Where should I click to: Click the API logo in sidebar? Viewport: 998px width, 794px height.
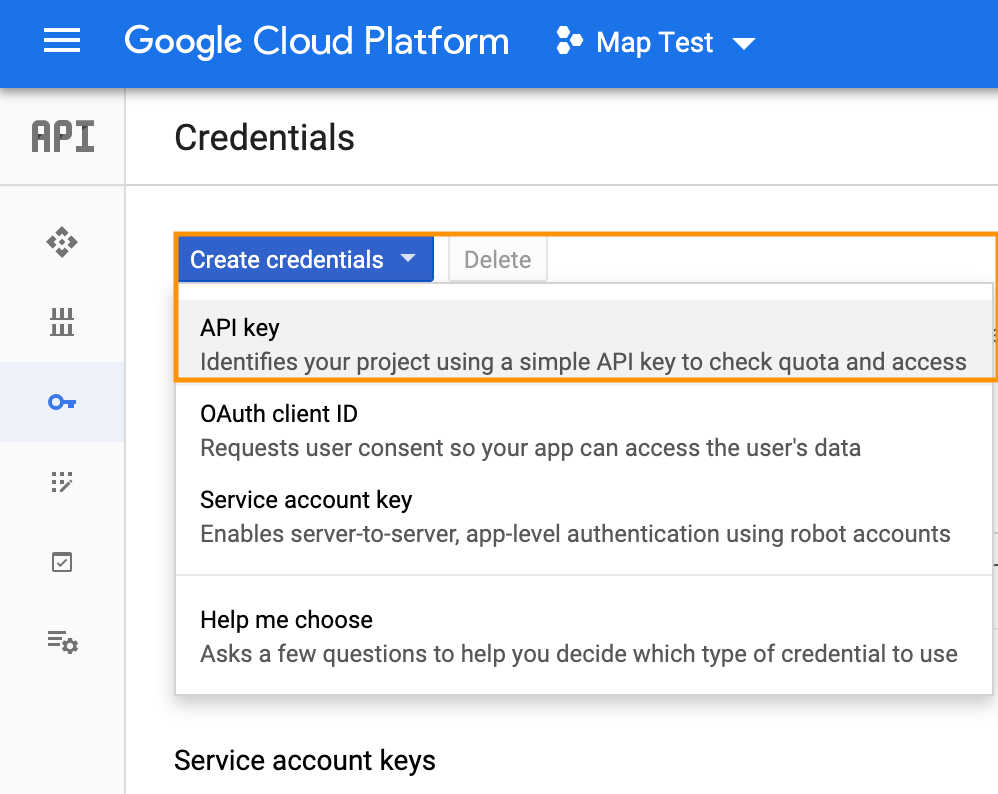pos(62,136)
